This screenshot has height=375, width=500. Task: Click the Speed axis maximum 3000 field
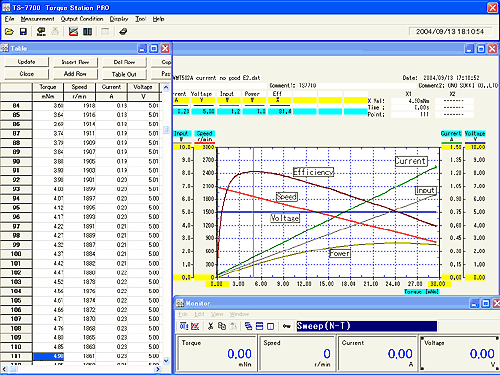click(x=205, y=147)
